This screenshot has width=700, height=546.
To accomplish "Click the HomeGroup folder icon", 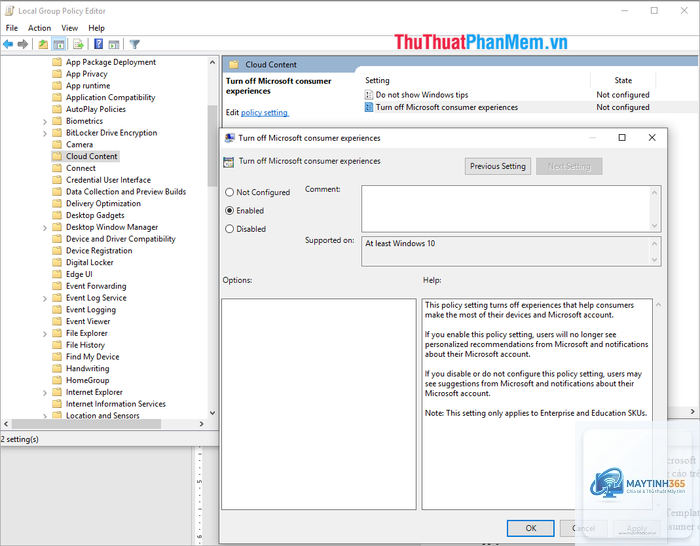I will click(x=57, y=380).
